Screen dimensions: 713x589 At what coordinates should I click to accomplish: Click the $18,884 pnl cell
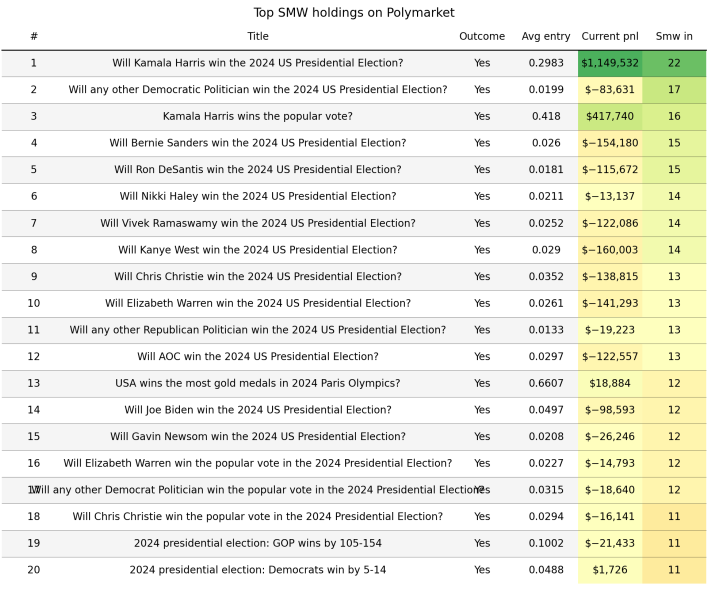(x=610, y=383)
